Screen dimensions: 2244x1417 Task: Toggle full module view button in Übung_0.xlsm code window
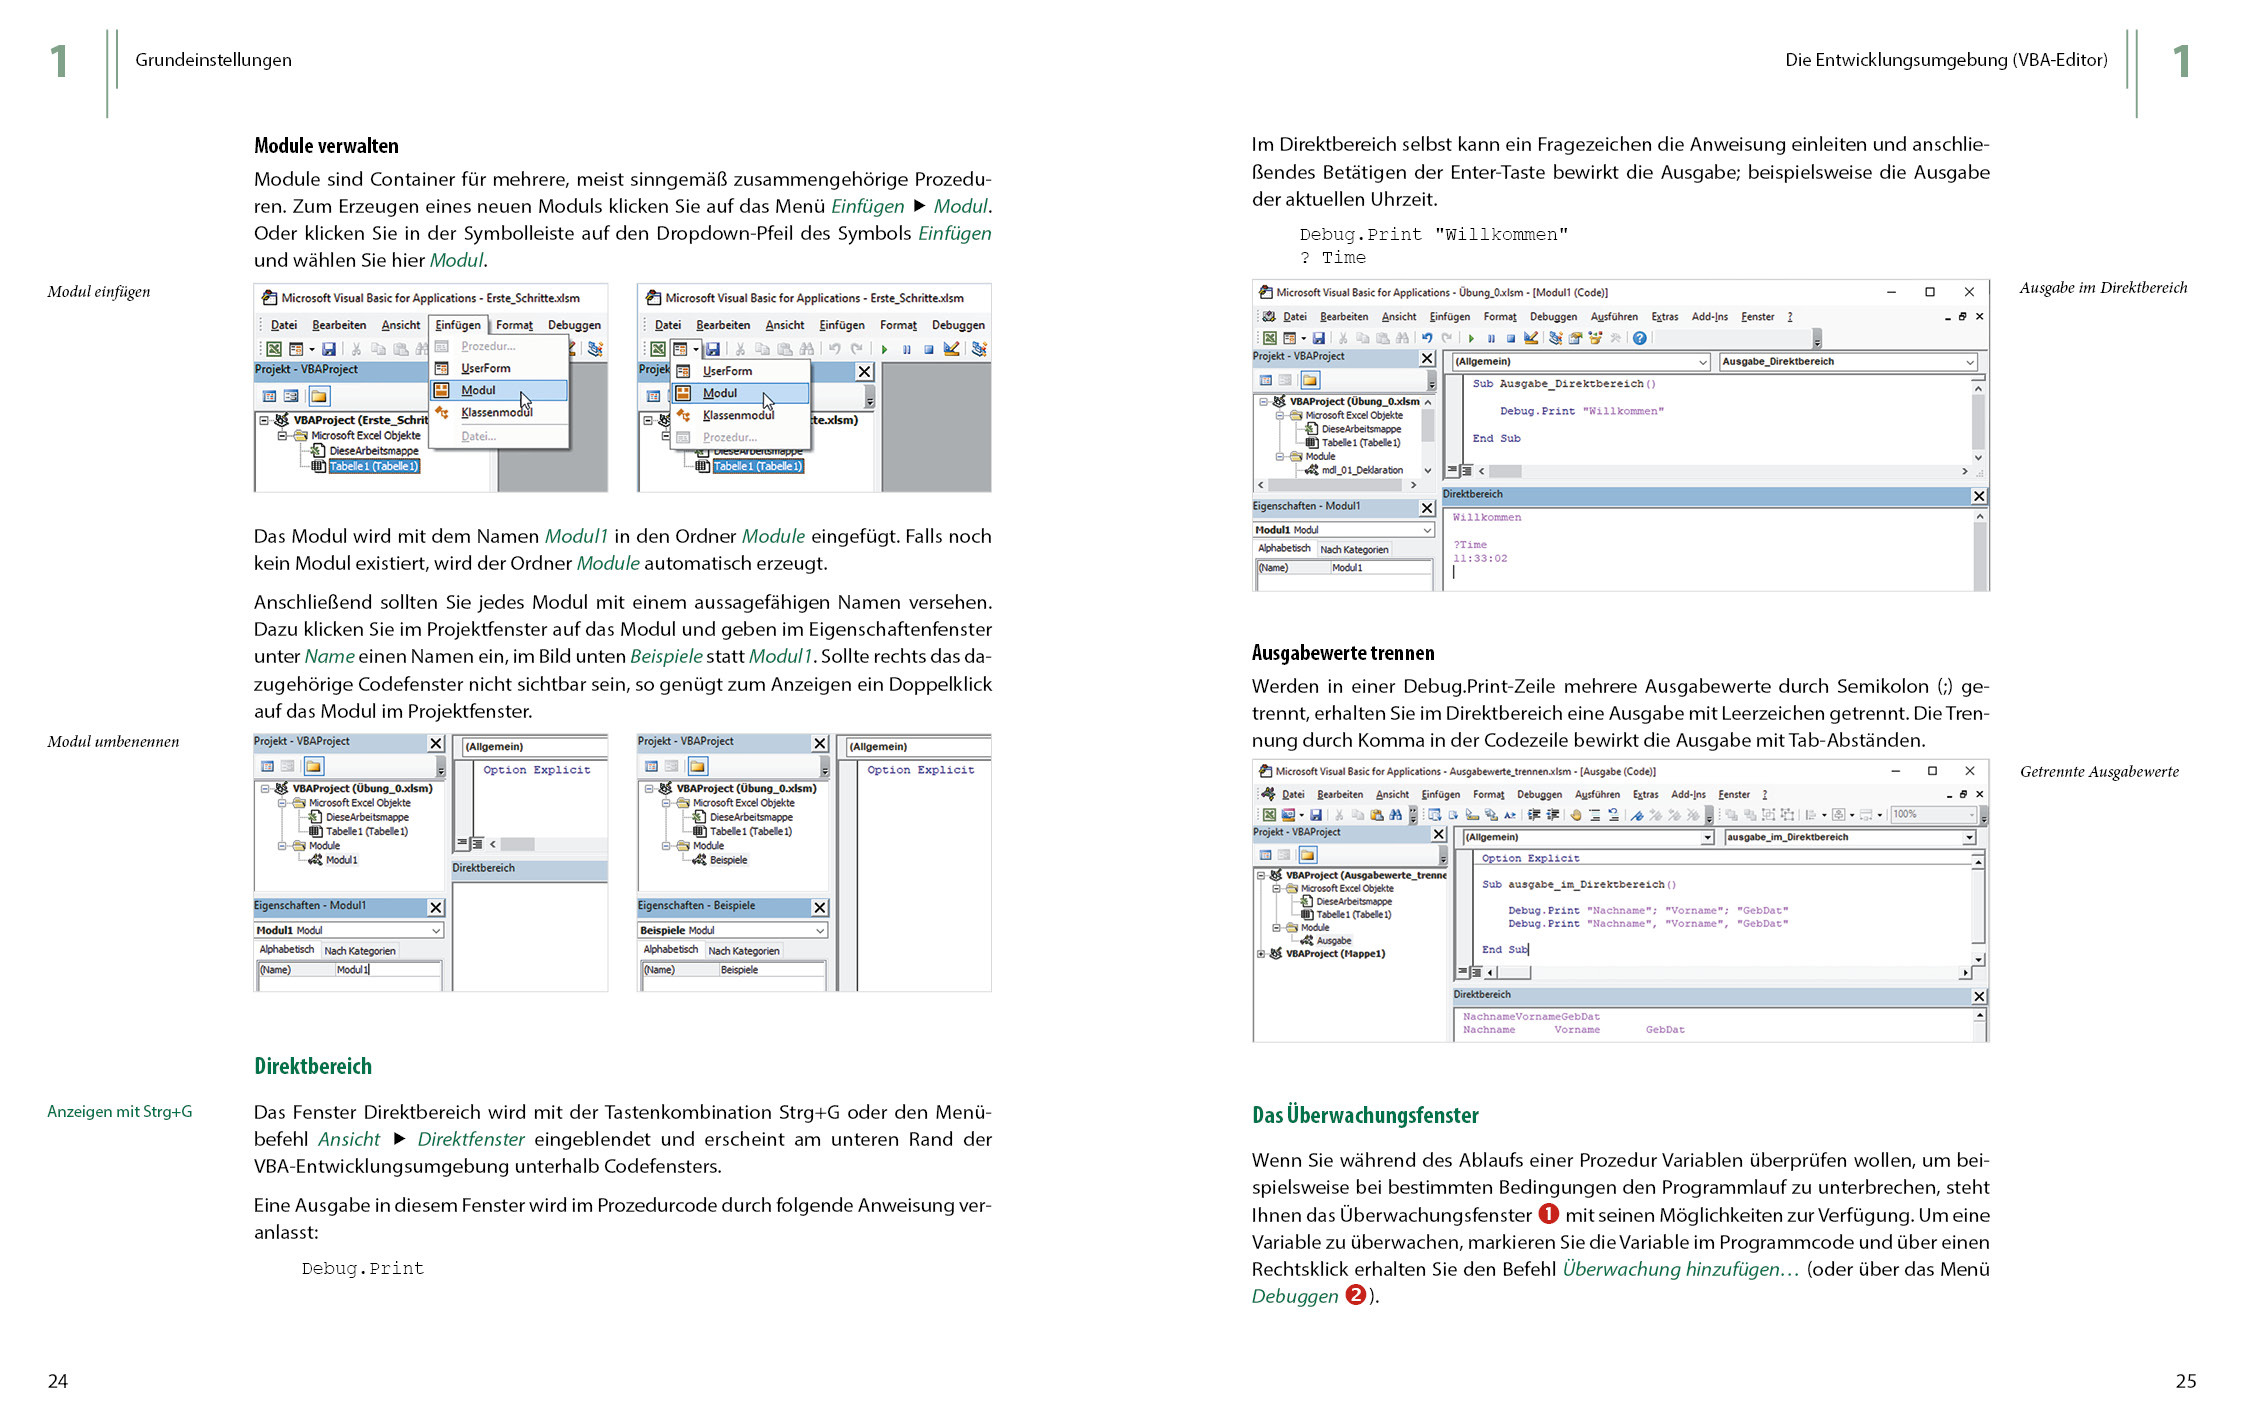click(x=1467, y=471)
